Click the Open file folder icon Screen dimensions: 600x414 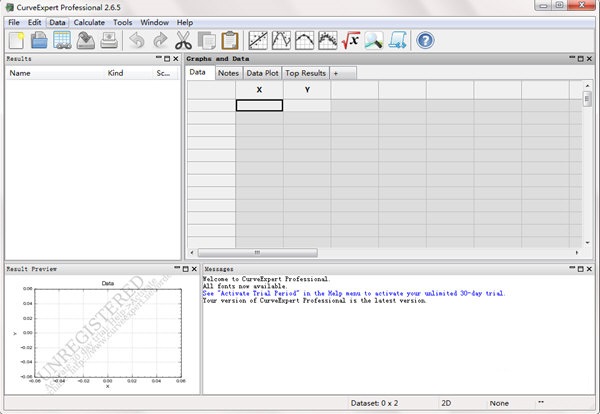click(39, 41)
